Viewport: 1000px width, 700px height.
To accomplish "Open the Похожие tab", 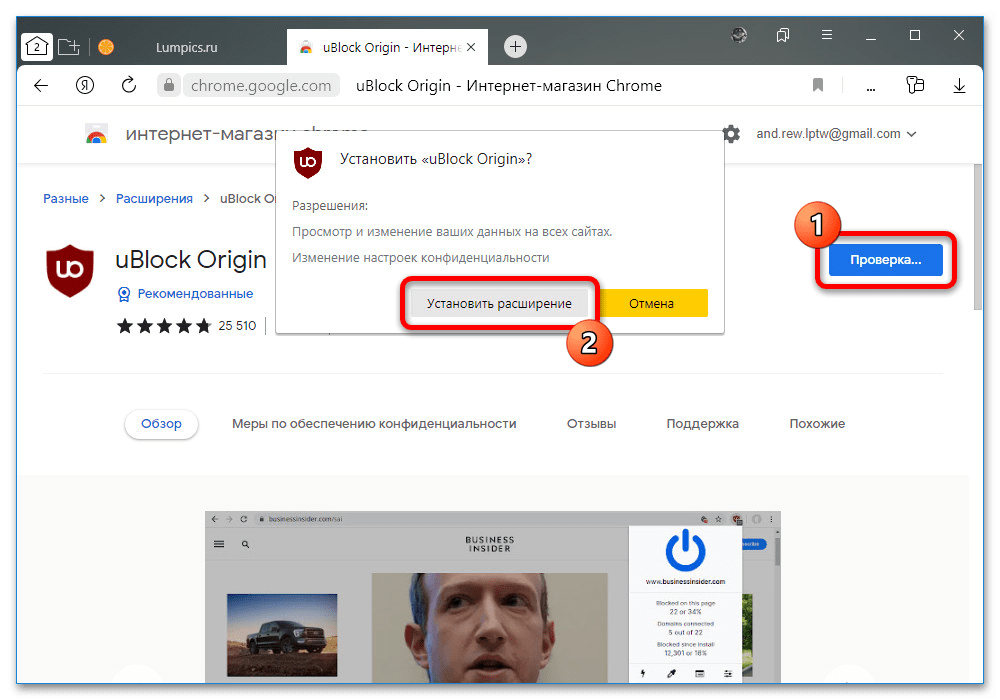I will click(817, 424).
